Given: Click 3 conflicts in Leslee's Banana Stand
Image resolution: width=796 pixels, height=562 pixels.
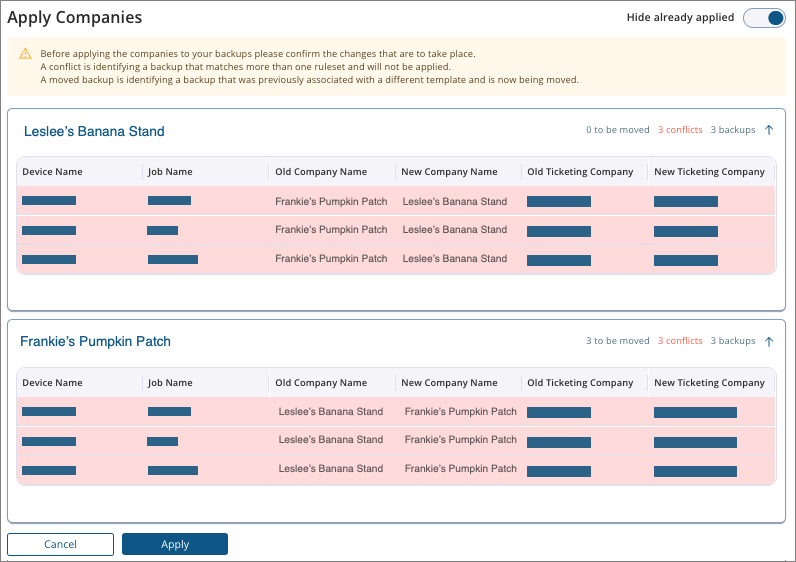Looking at the screenshot, I should tap(680, 130).
